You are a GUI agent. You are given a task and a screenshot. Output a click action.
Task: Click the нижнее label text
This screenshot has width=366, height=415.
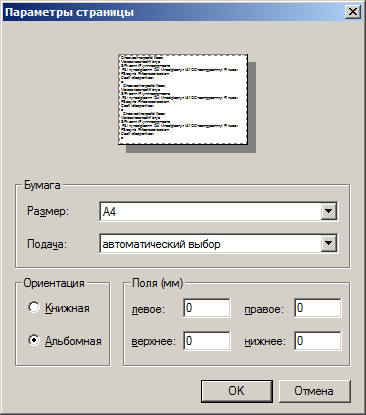tap(265, 342)
